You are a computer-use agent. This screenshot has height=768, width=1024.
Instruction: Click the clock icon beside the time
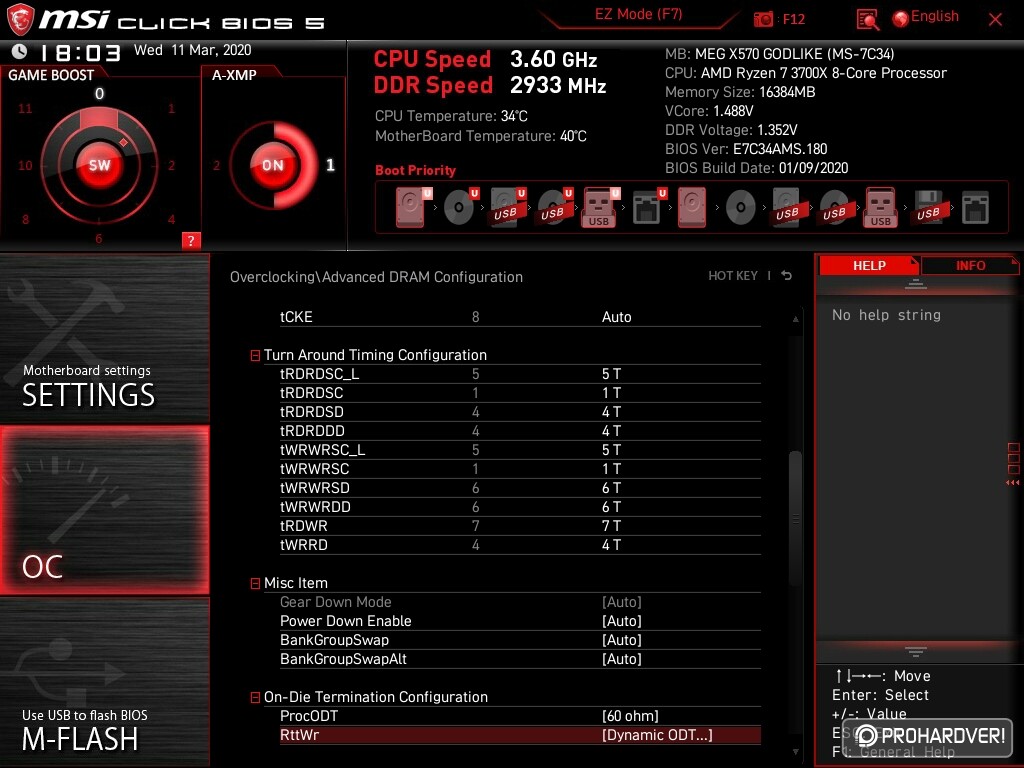(x=20, y=51)
